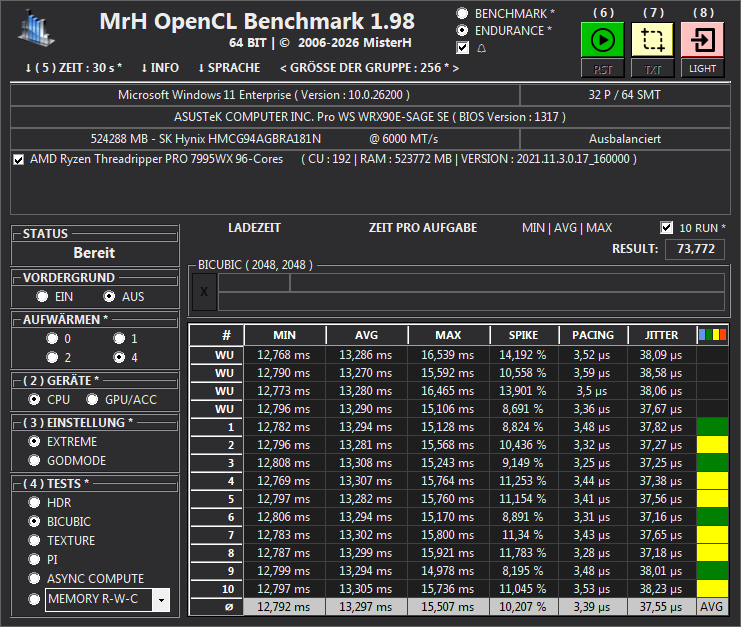The height and width of the screenshot is (627, 741).
Task: Set VORDERGRUND to EIN
Action: 43,296
